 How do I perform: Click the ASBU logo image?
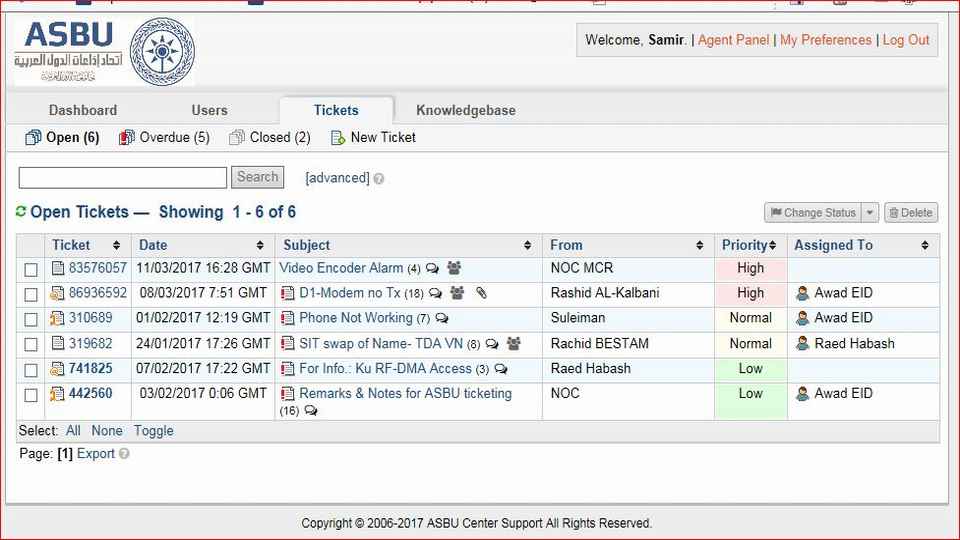pyautogui.click(x=104, y=51)
